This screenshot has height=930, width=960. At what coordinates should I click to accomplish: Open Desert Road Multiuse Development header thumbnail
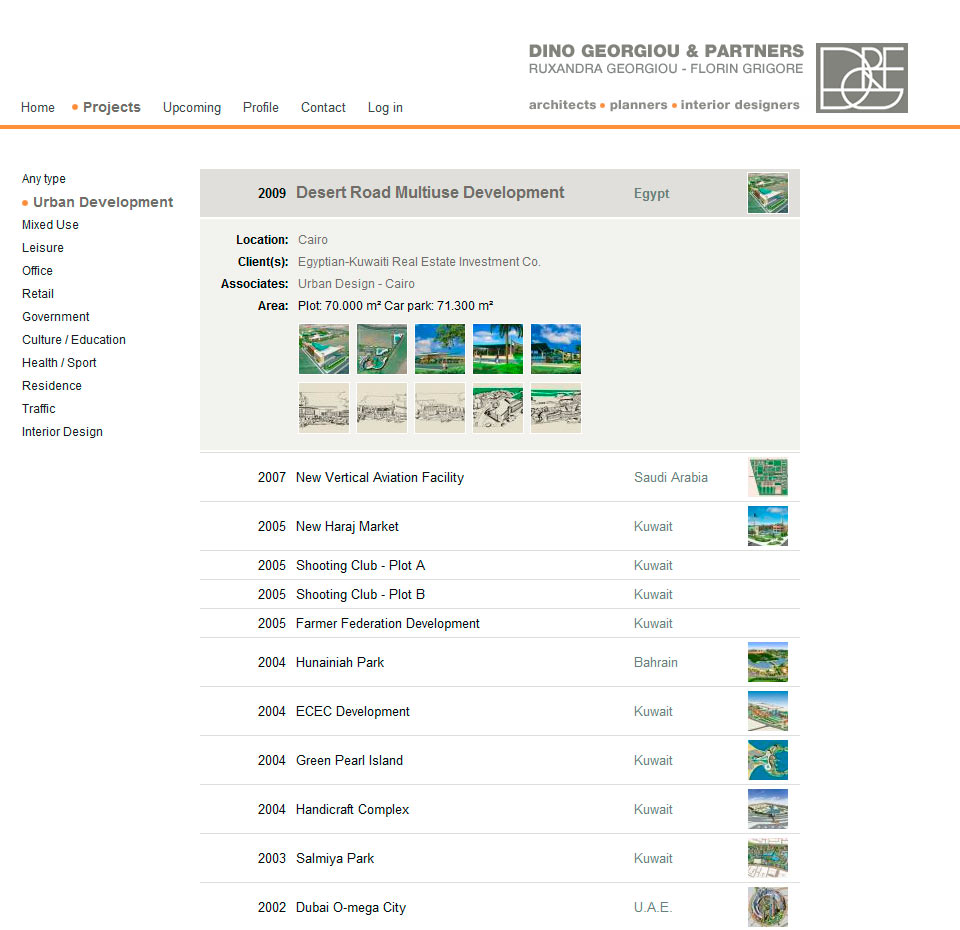(767, 193)
